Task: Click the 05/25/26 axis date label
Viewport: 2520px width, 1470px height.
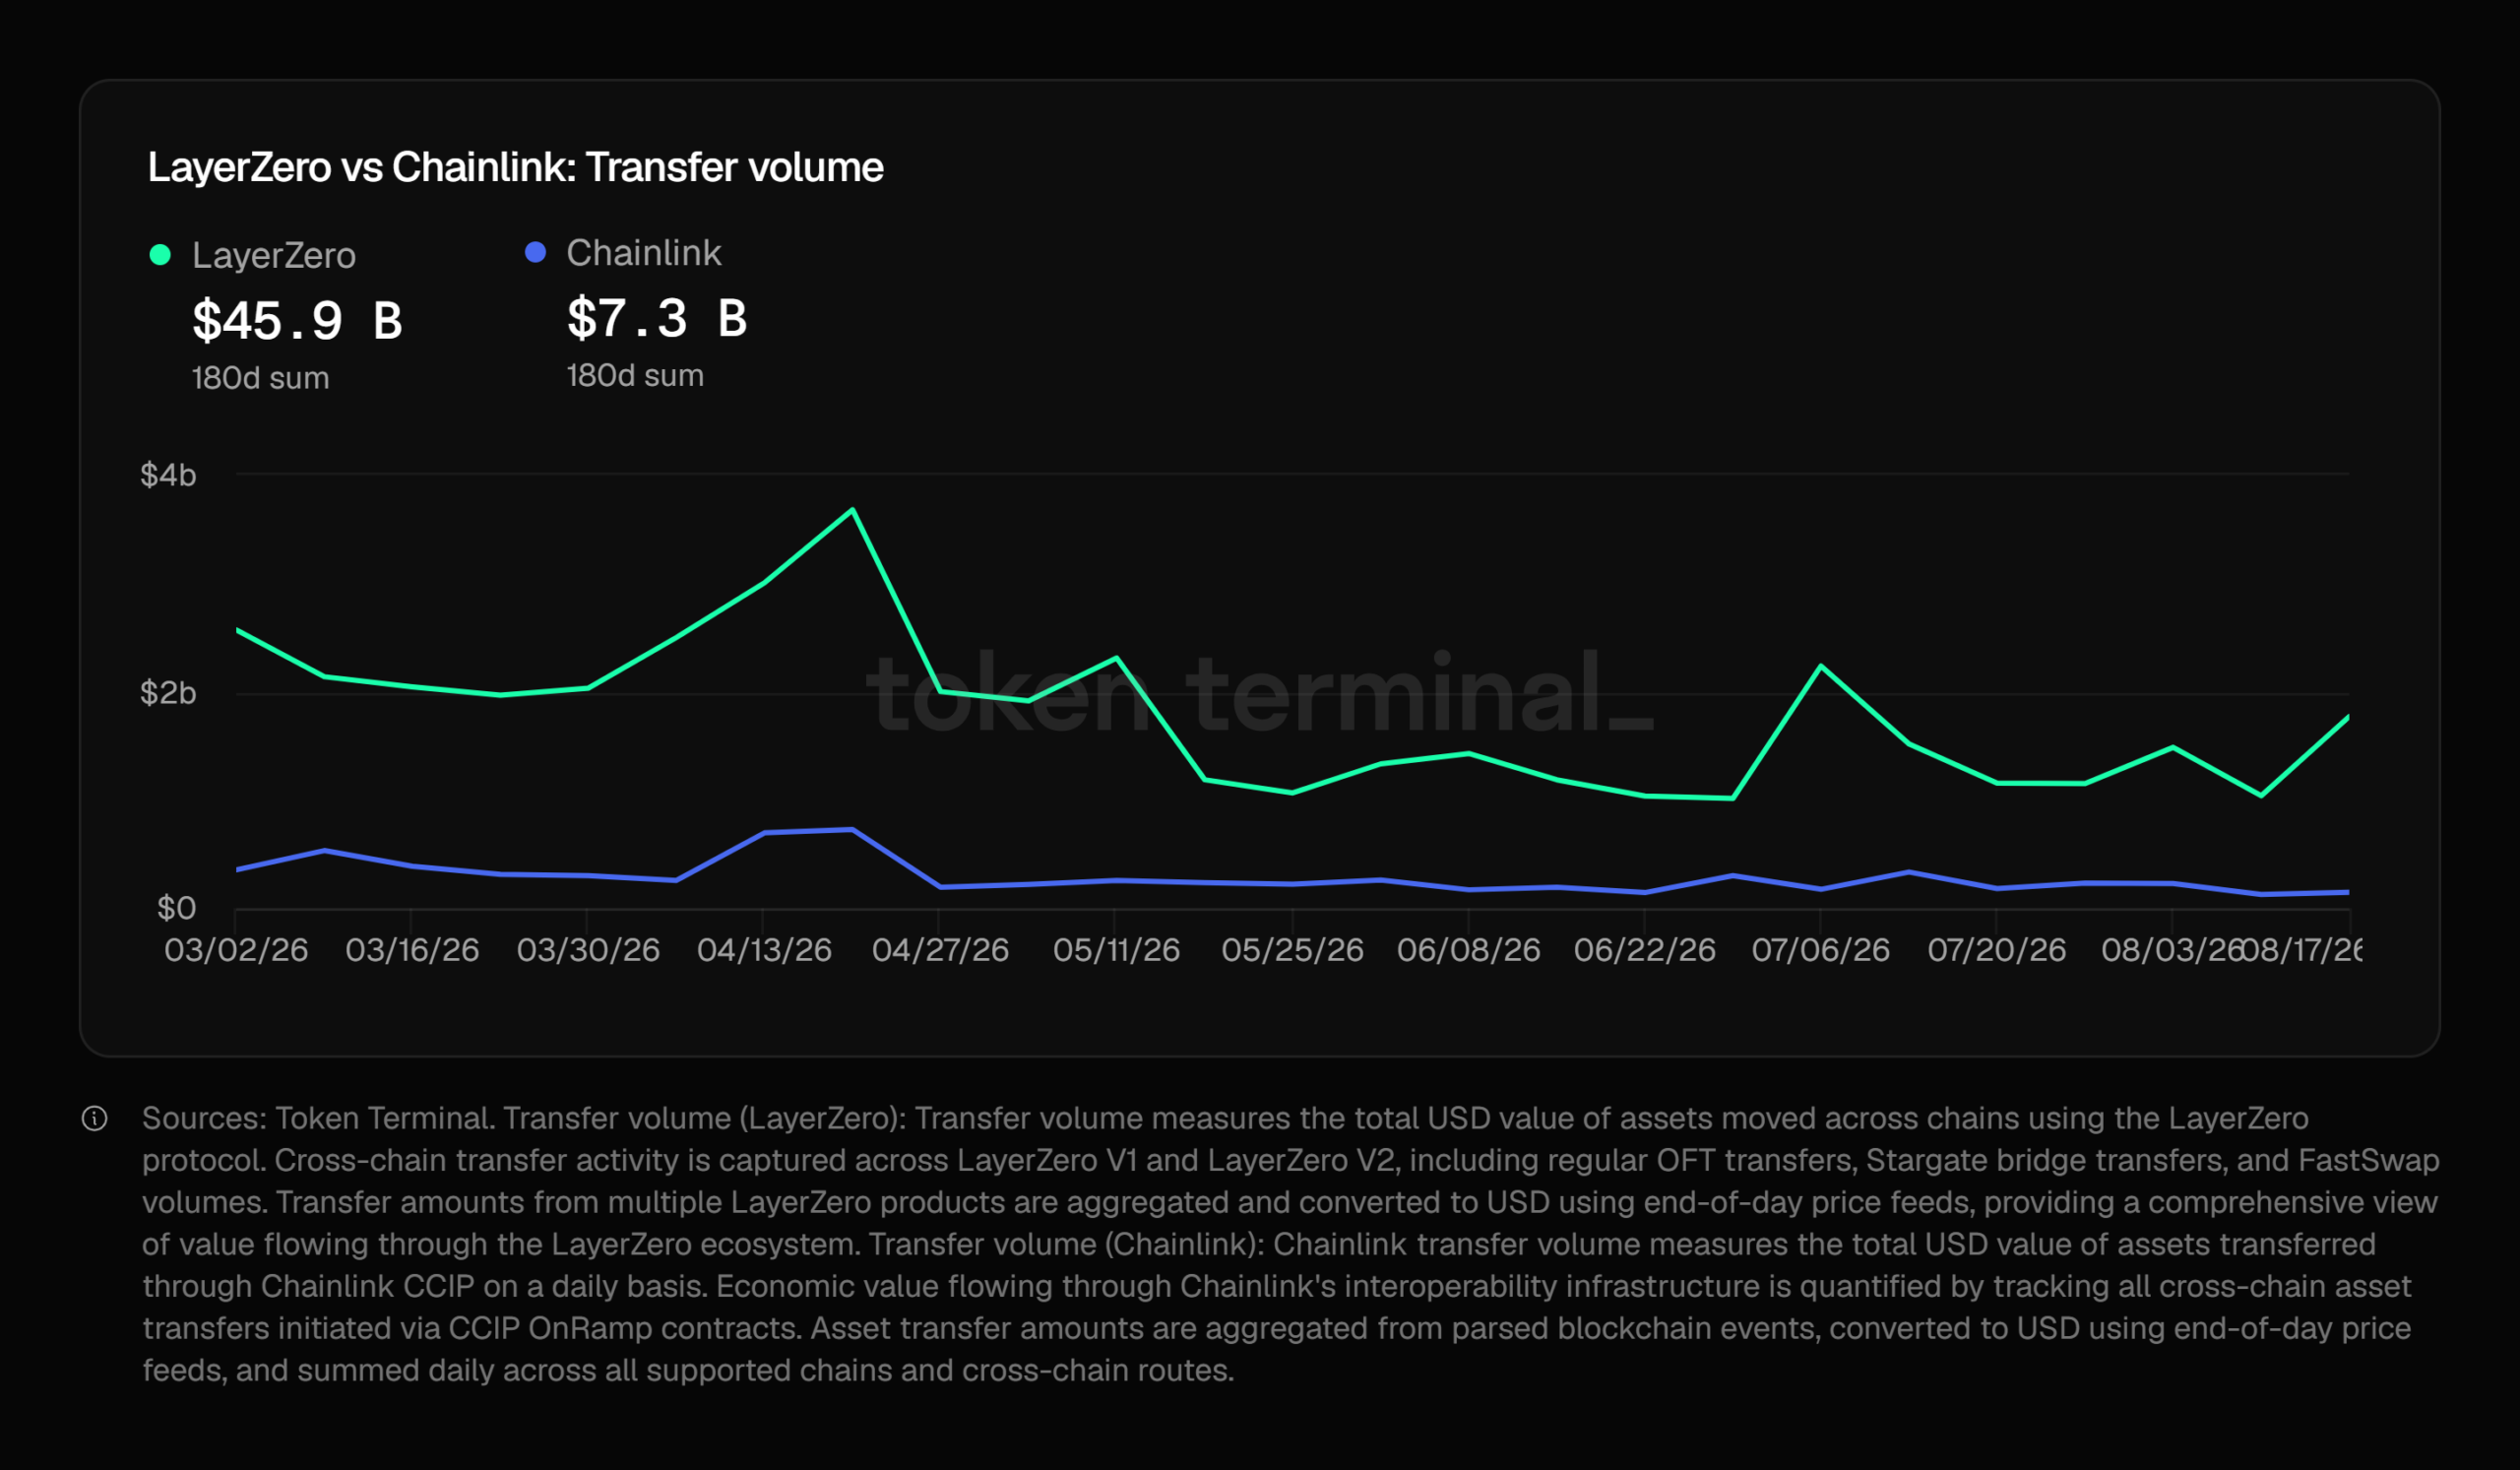Action: click(x=1292, y=949)
